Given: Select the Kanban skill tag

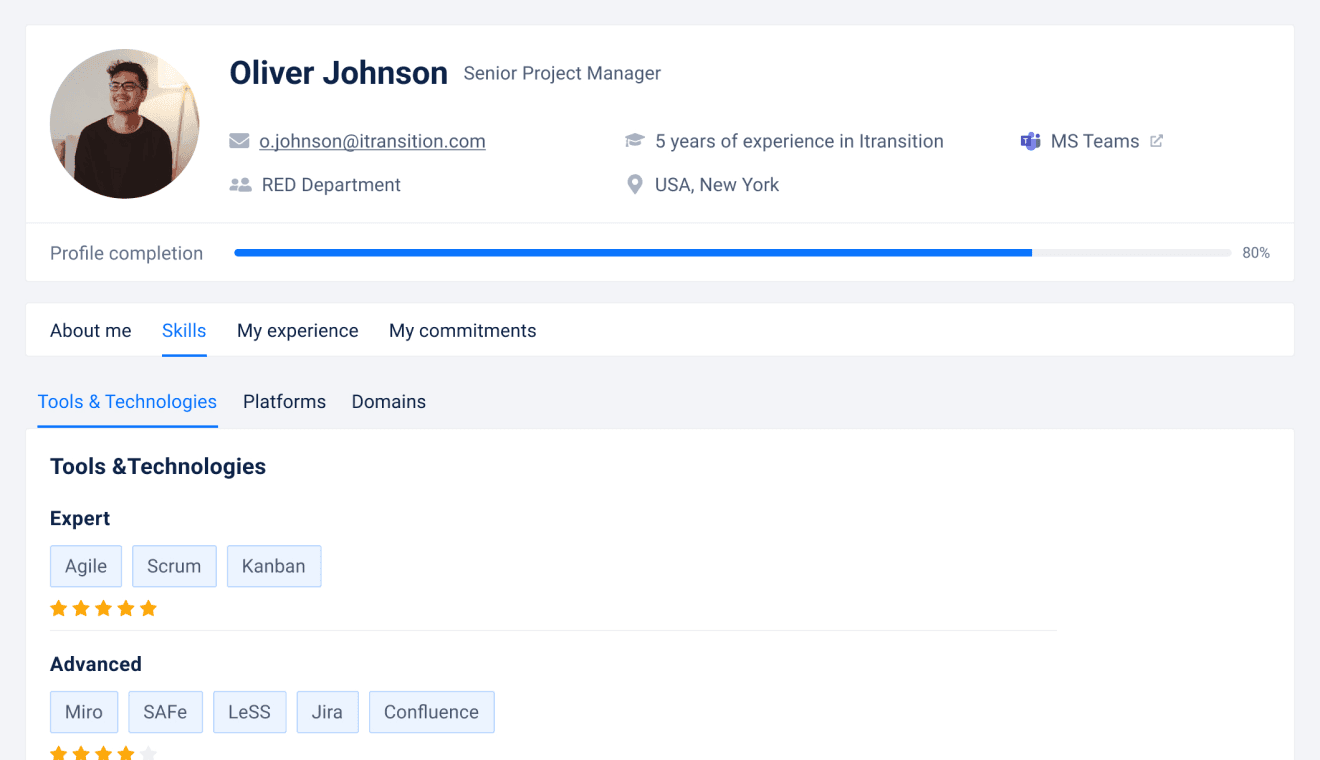Looking at the screenshot, I should pyautogui.click(x=273, y=566).
